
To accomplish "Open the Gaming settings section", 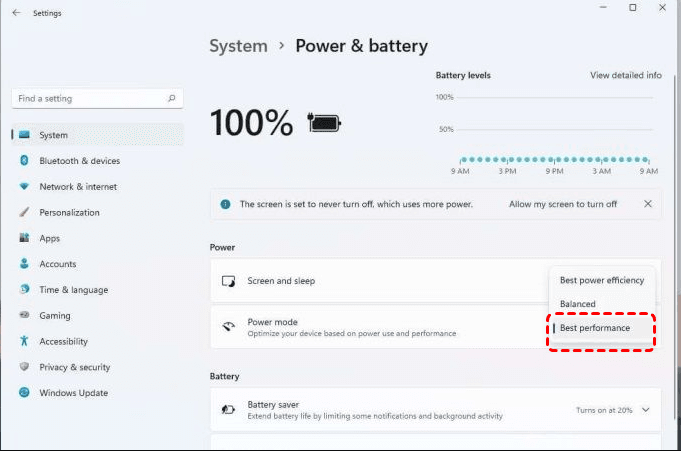I will [55, 315].
